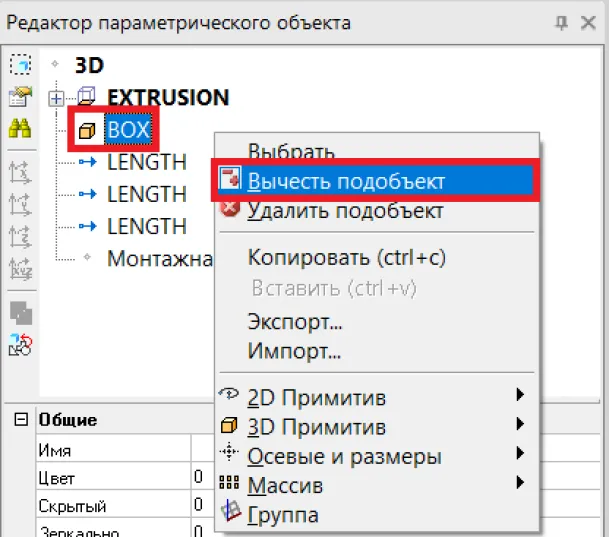Click the binoculars search icon
This screenshot has height=537, width=609.
[x=20, y=128]
